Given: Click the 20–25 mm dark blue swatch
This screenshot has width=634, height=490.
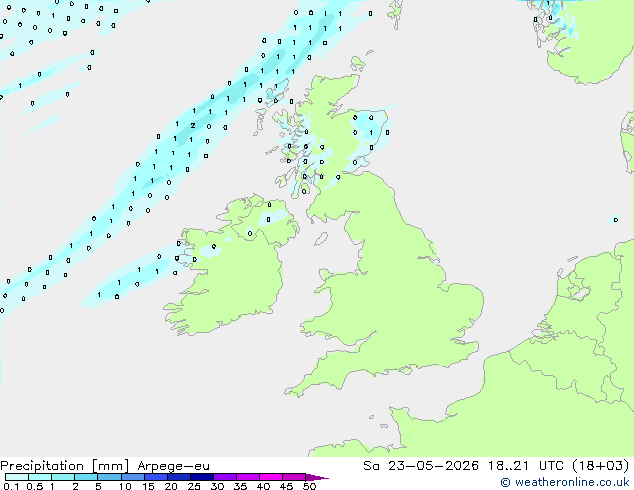Looking at the screenshot, I should tap(178, 477).
